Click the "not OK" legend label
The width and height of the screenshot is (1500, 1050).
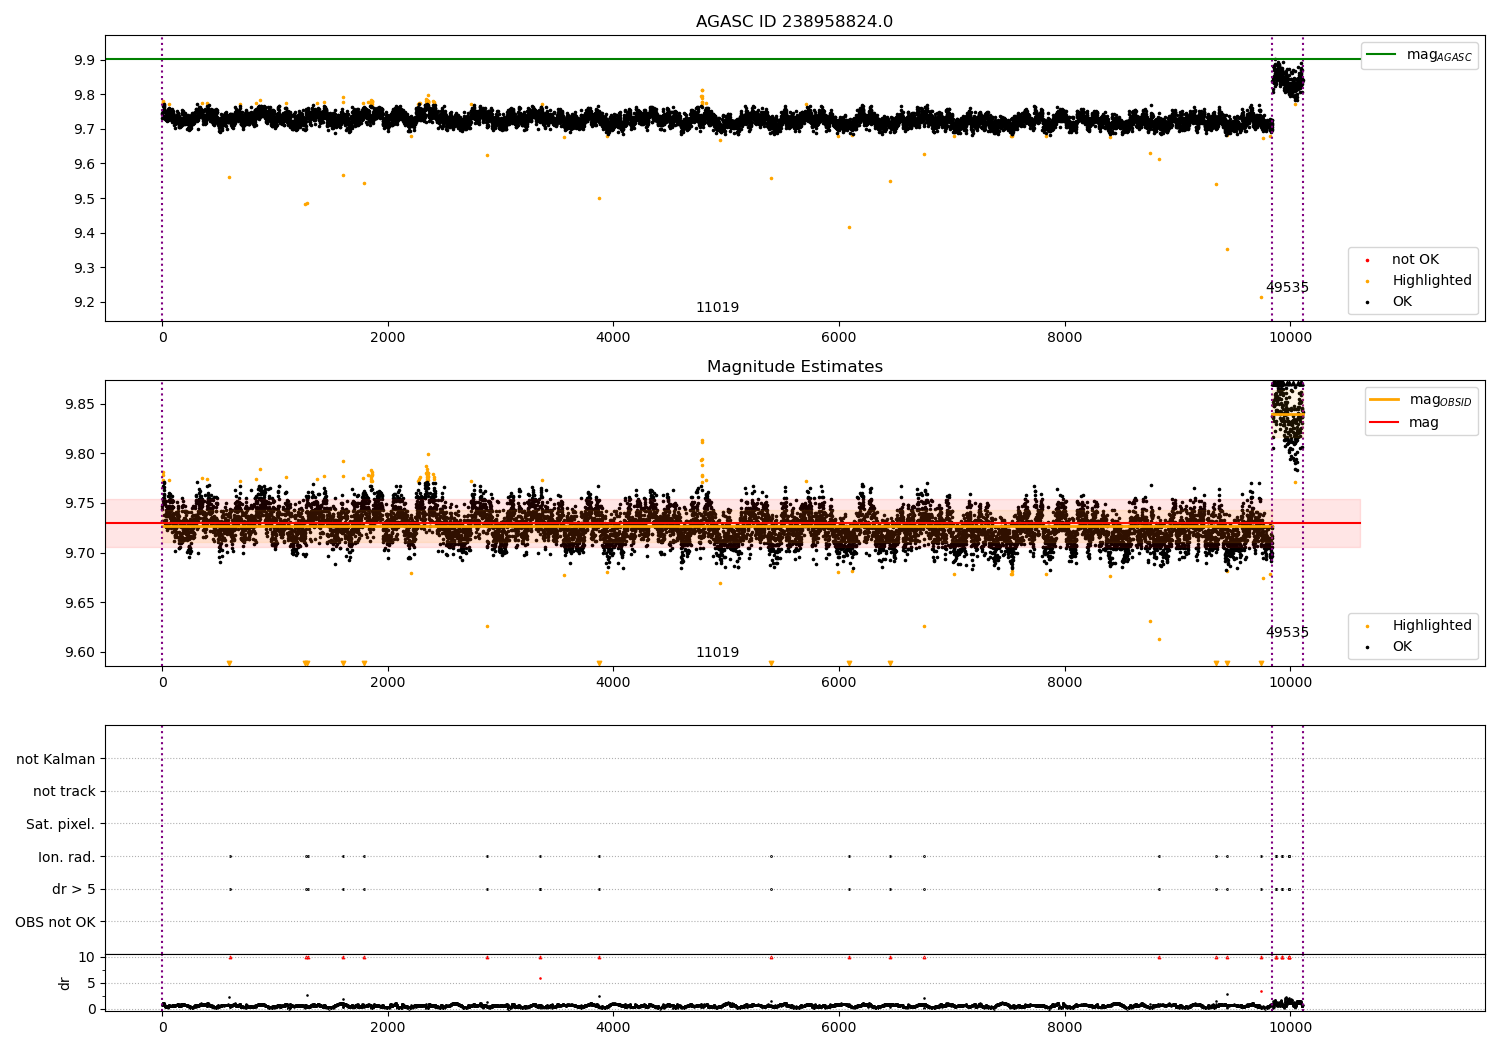(1415, 260)
